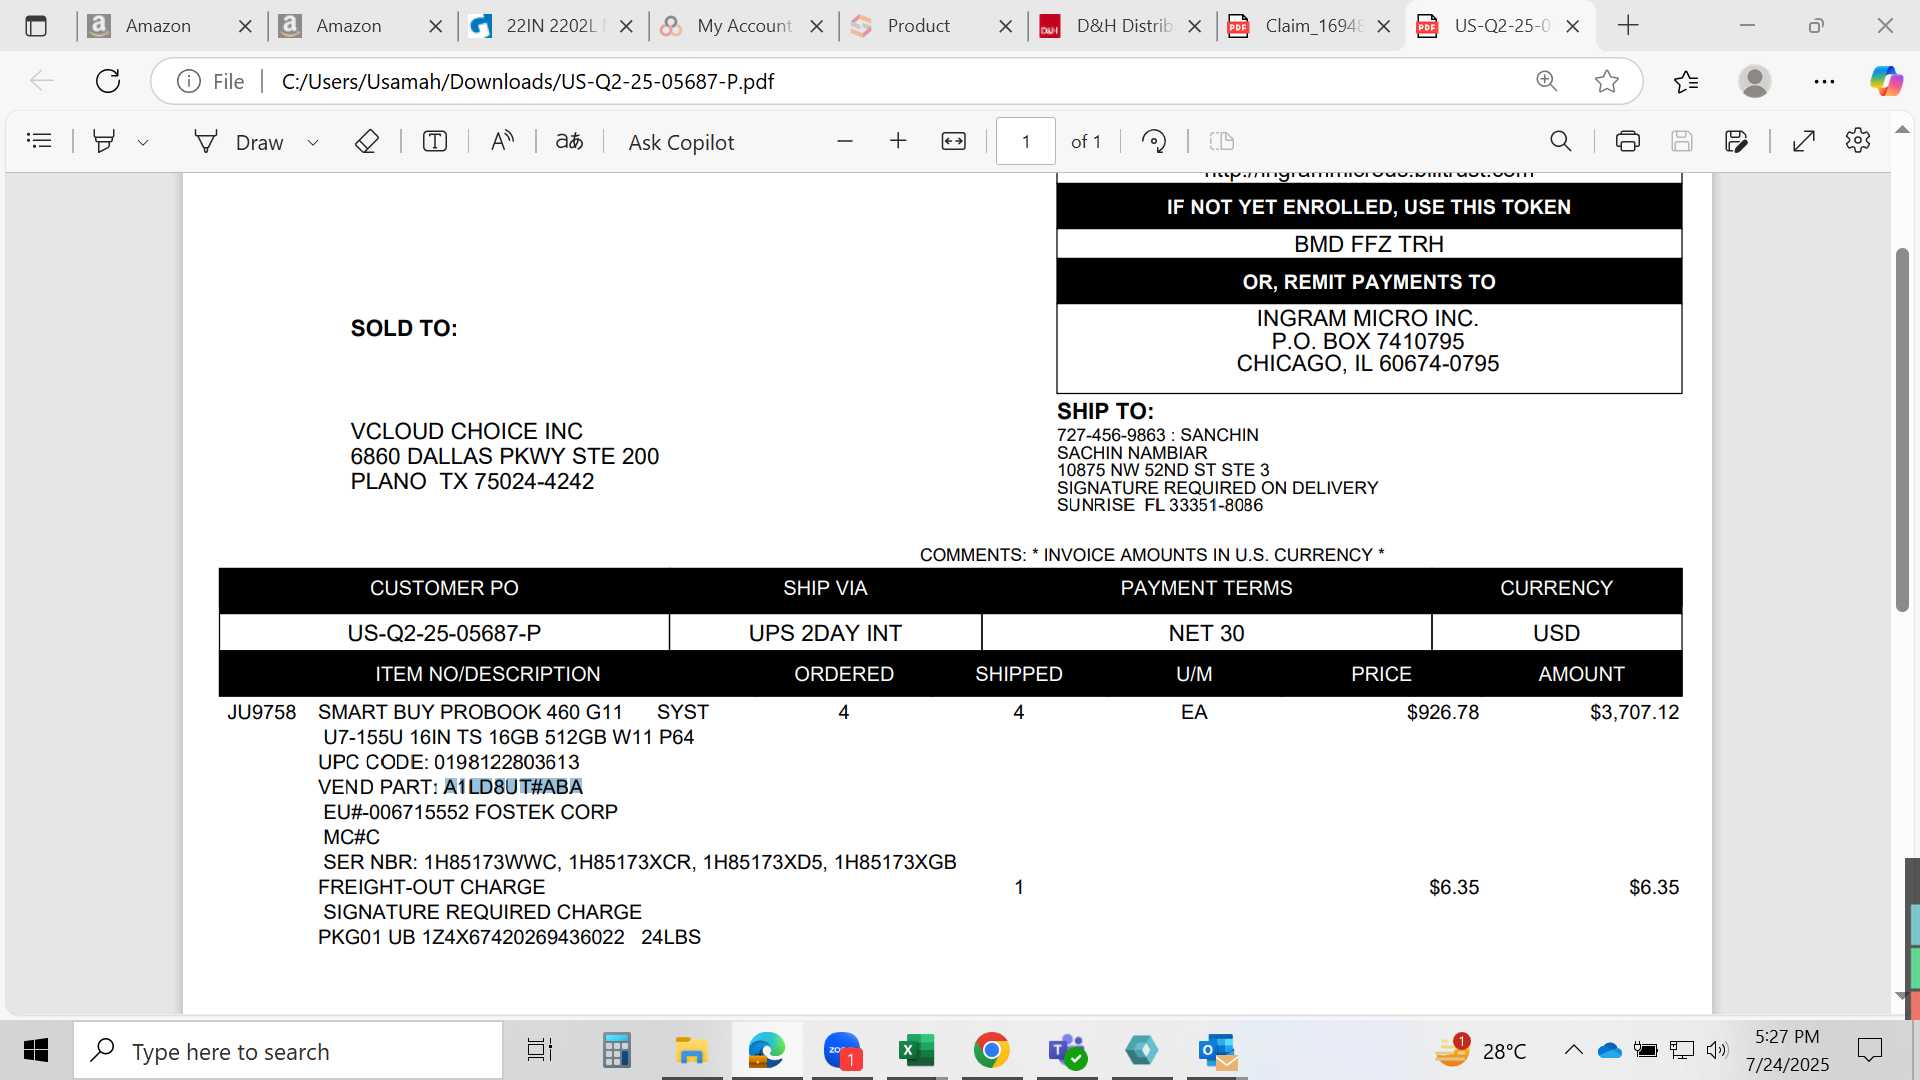The height and width of the screenshot is (1080, 1920).
Task: Zoom in on the PDF
Action: (x=898, y=141)
